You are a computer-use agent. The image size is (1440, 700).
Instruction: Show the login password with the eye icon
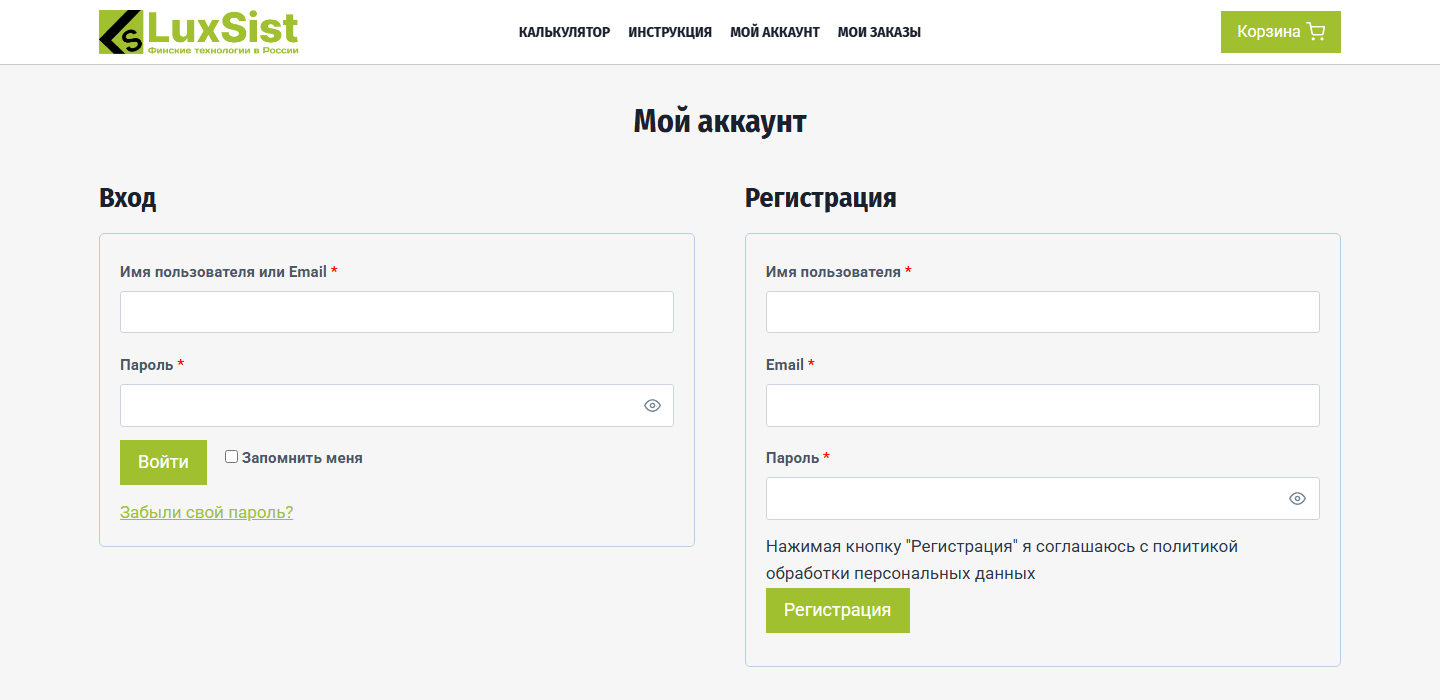[x=653, y=405]
